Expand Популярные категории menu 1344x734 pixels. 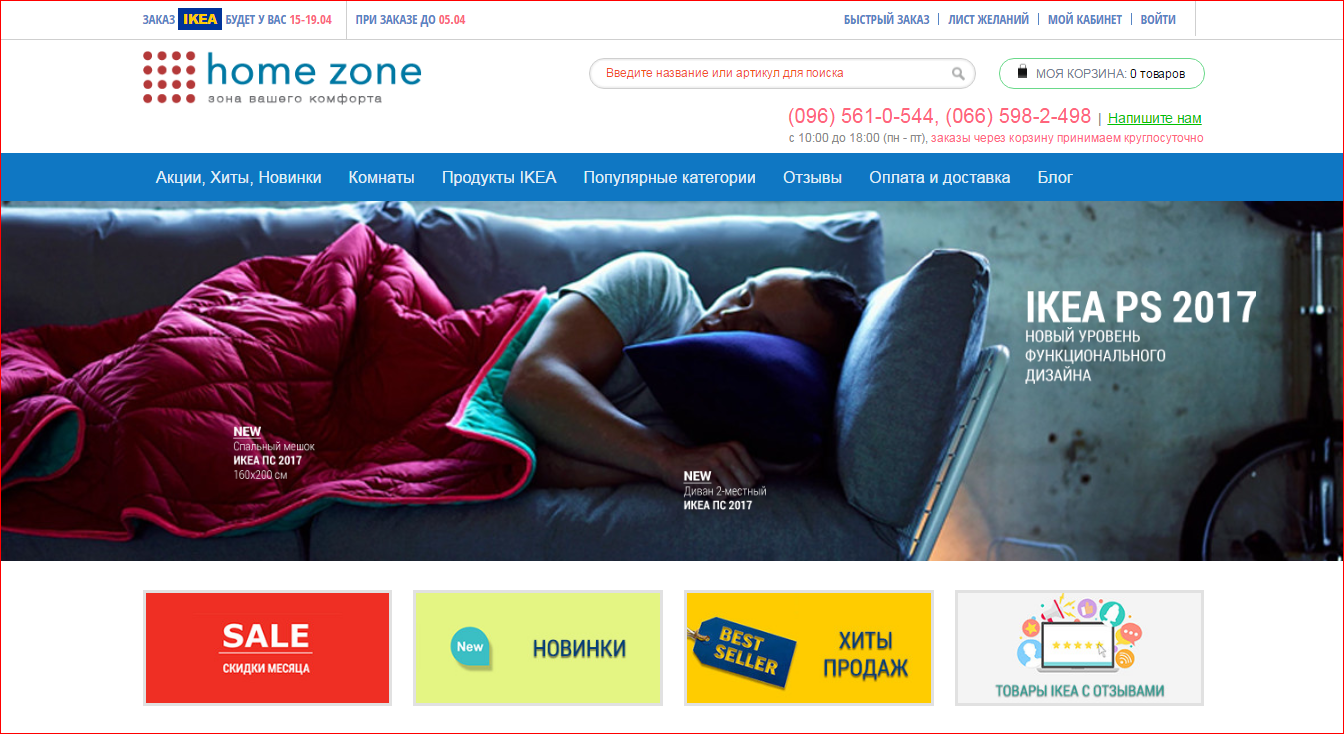pos(670,177)
